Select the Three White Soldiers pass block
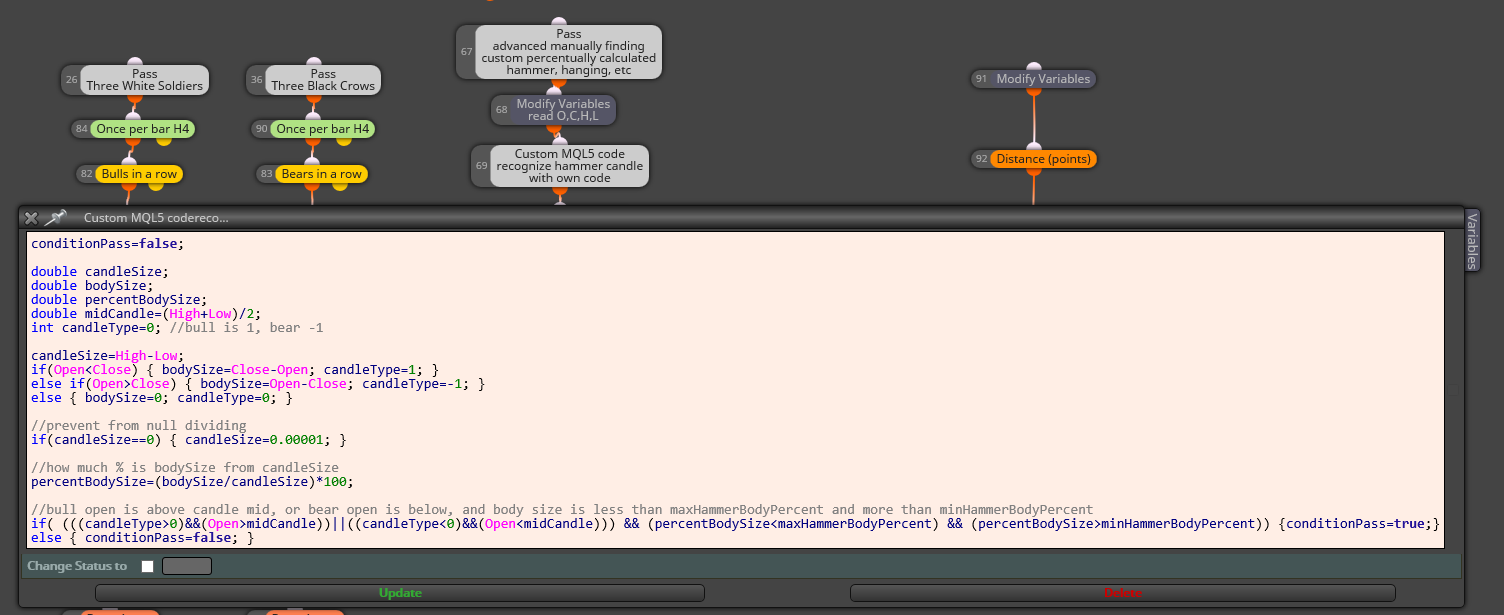This screenshot has width=1504, height=615. [134, 80]
